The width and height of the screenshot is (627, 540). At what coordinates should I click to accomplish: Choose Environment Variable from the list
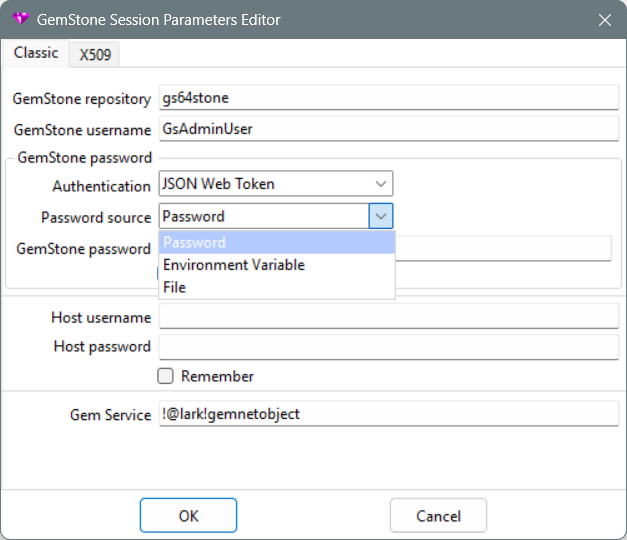click(x=277, y=265)
